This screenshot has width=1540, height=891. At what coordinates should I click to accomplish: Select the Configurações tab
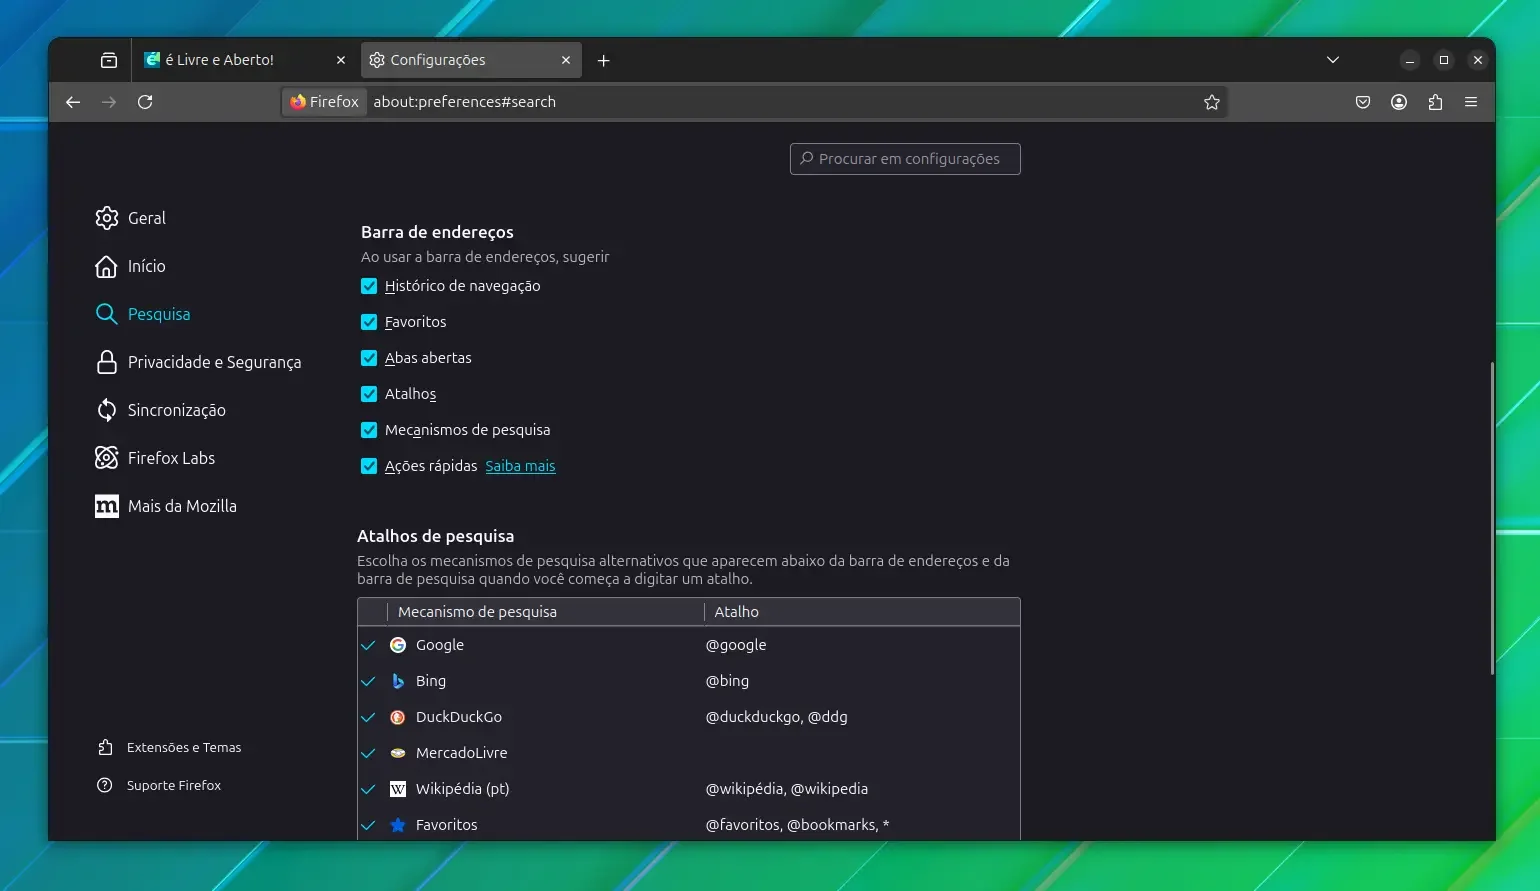point(470,60)
